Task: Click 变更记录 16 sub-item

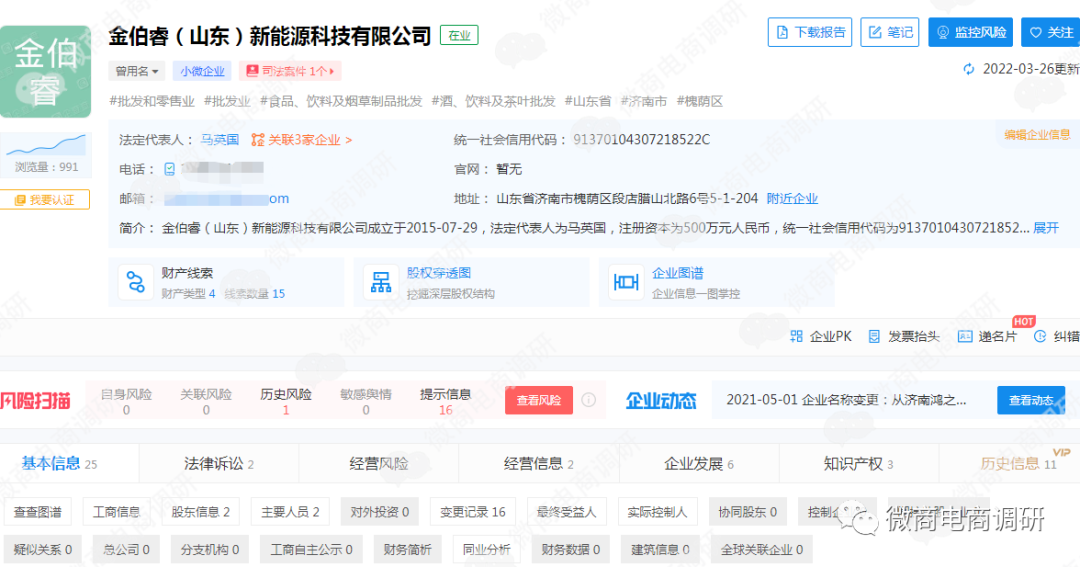Action: pos(472,512)
